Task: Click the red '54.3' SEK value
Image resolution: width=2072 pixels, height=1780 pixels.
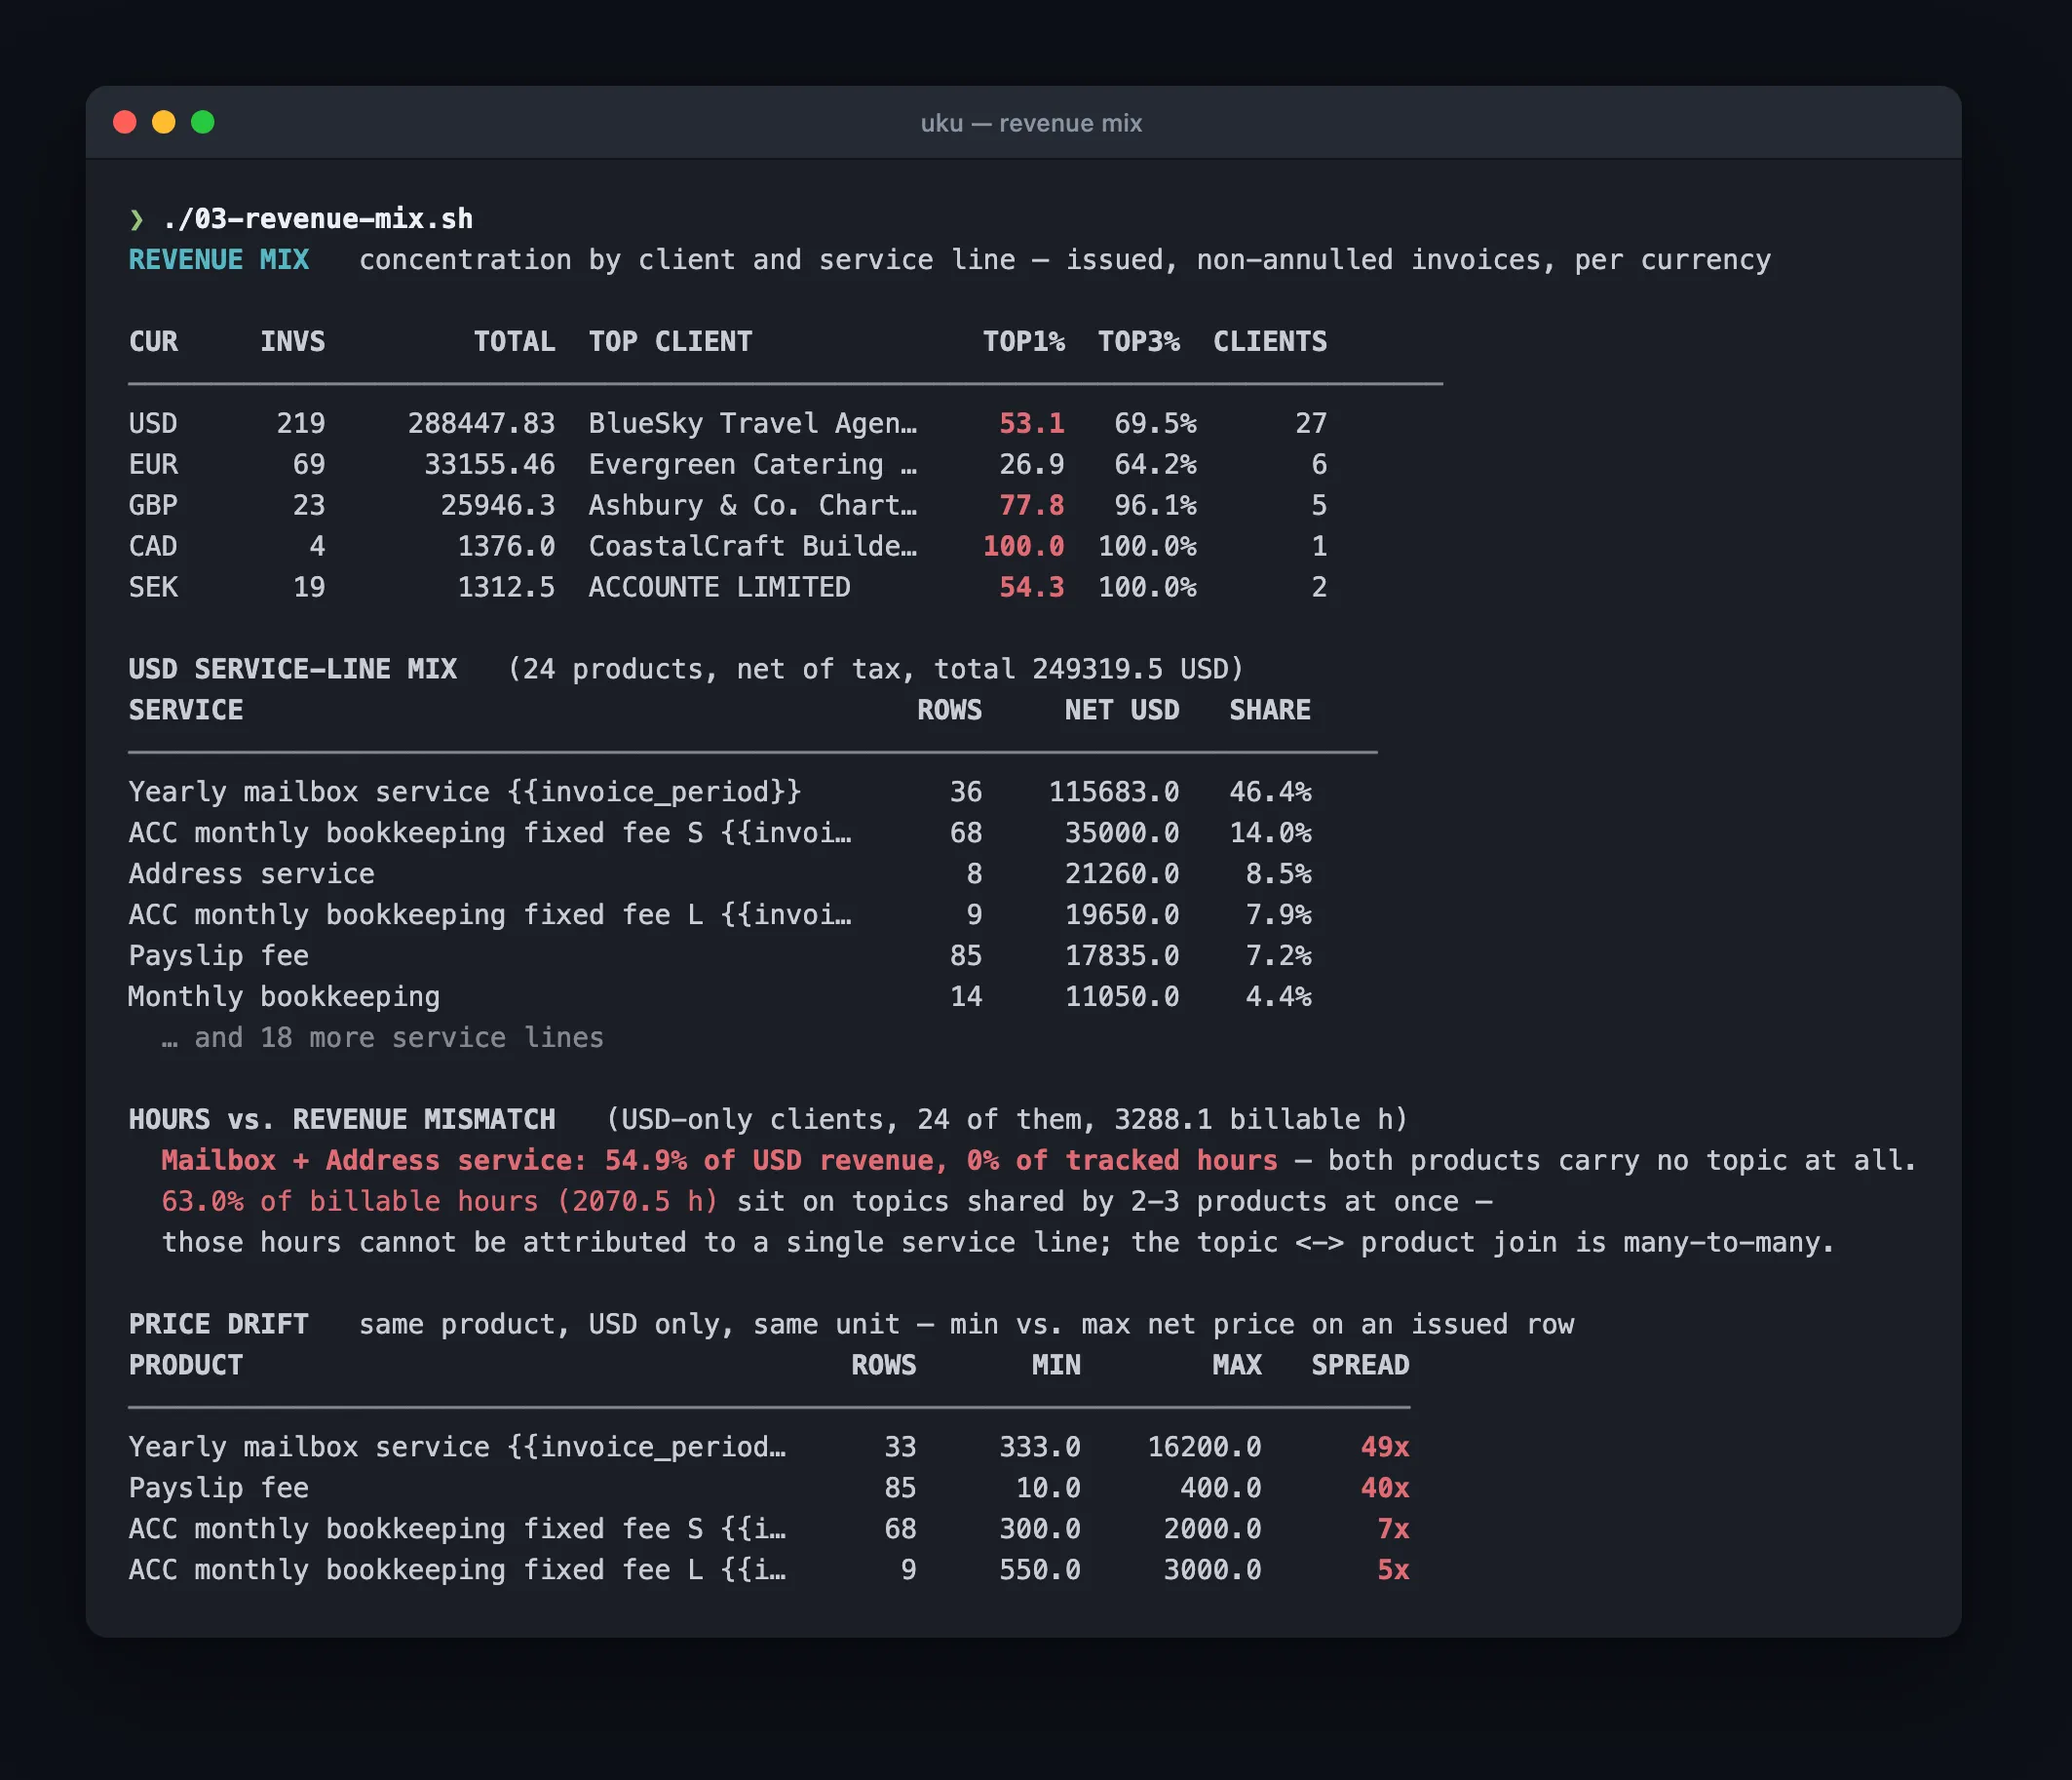Action: tap(1032, 588)
